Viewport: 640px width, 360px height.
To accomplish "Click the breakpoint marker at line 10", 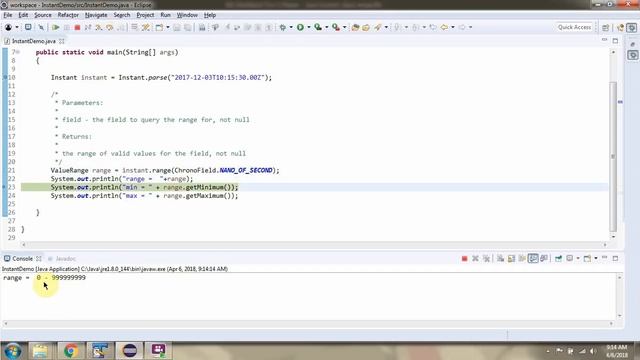I will tap(5, 77).
